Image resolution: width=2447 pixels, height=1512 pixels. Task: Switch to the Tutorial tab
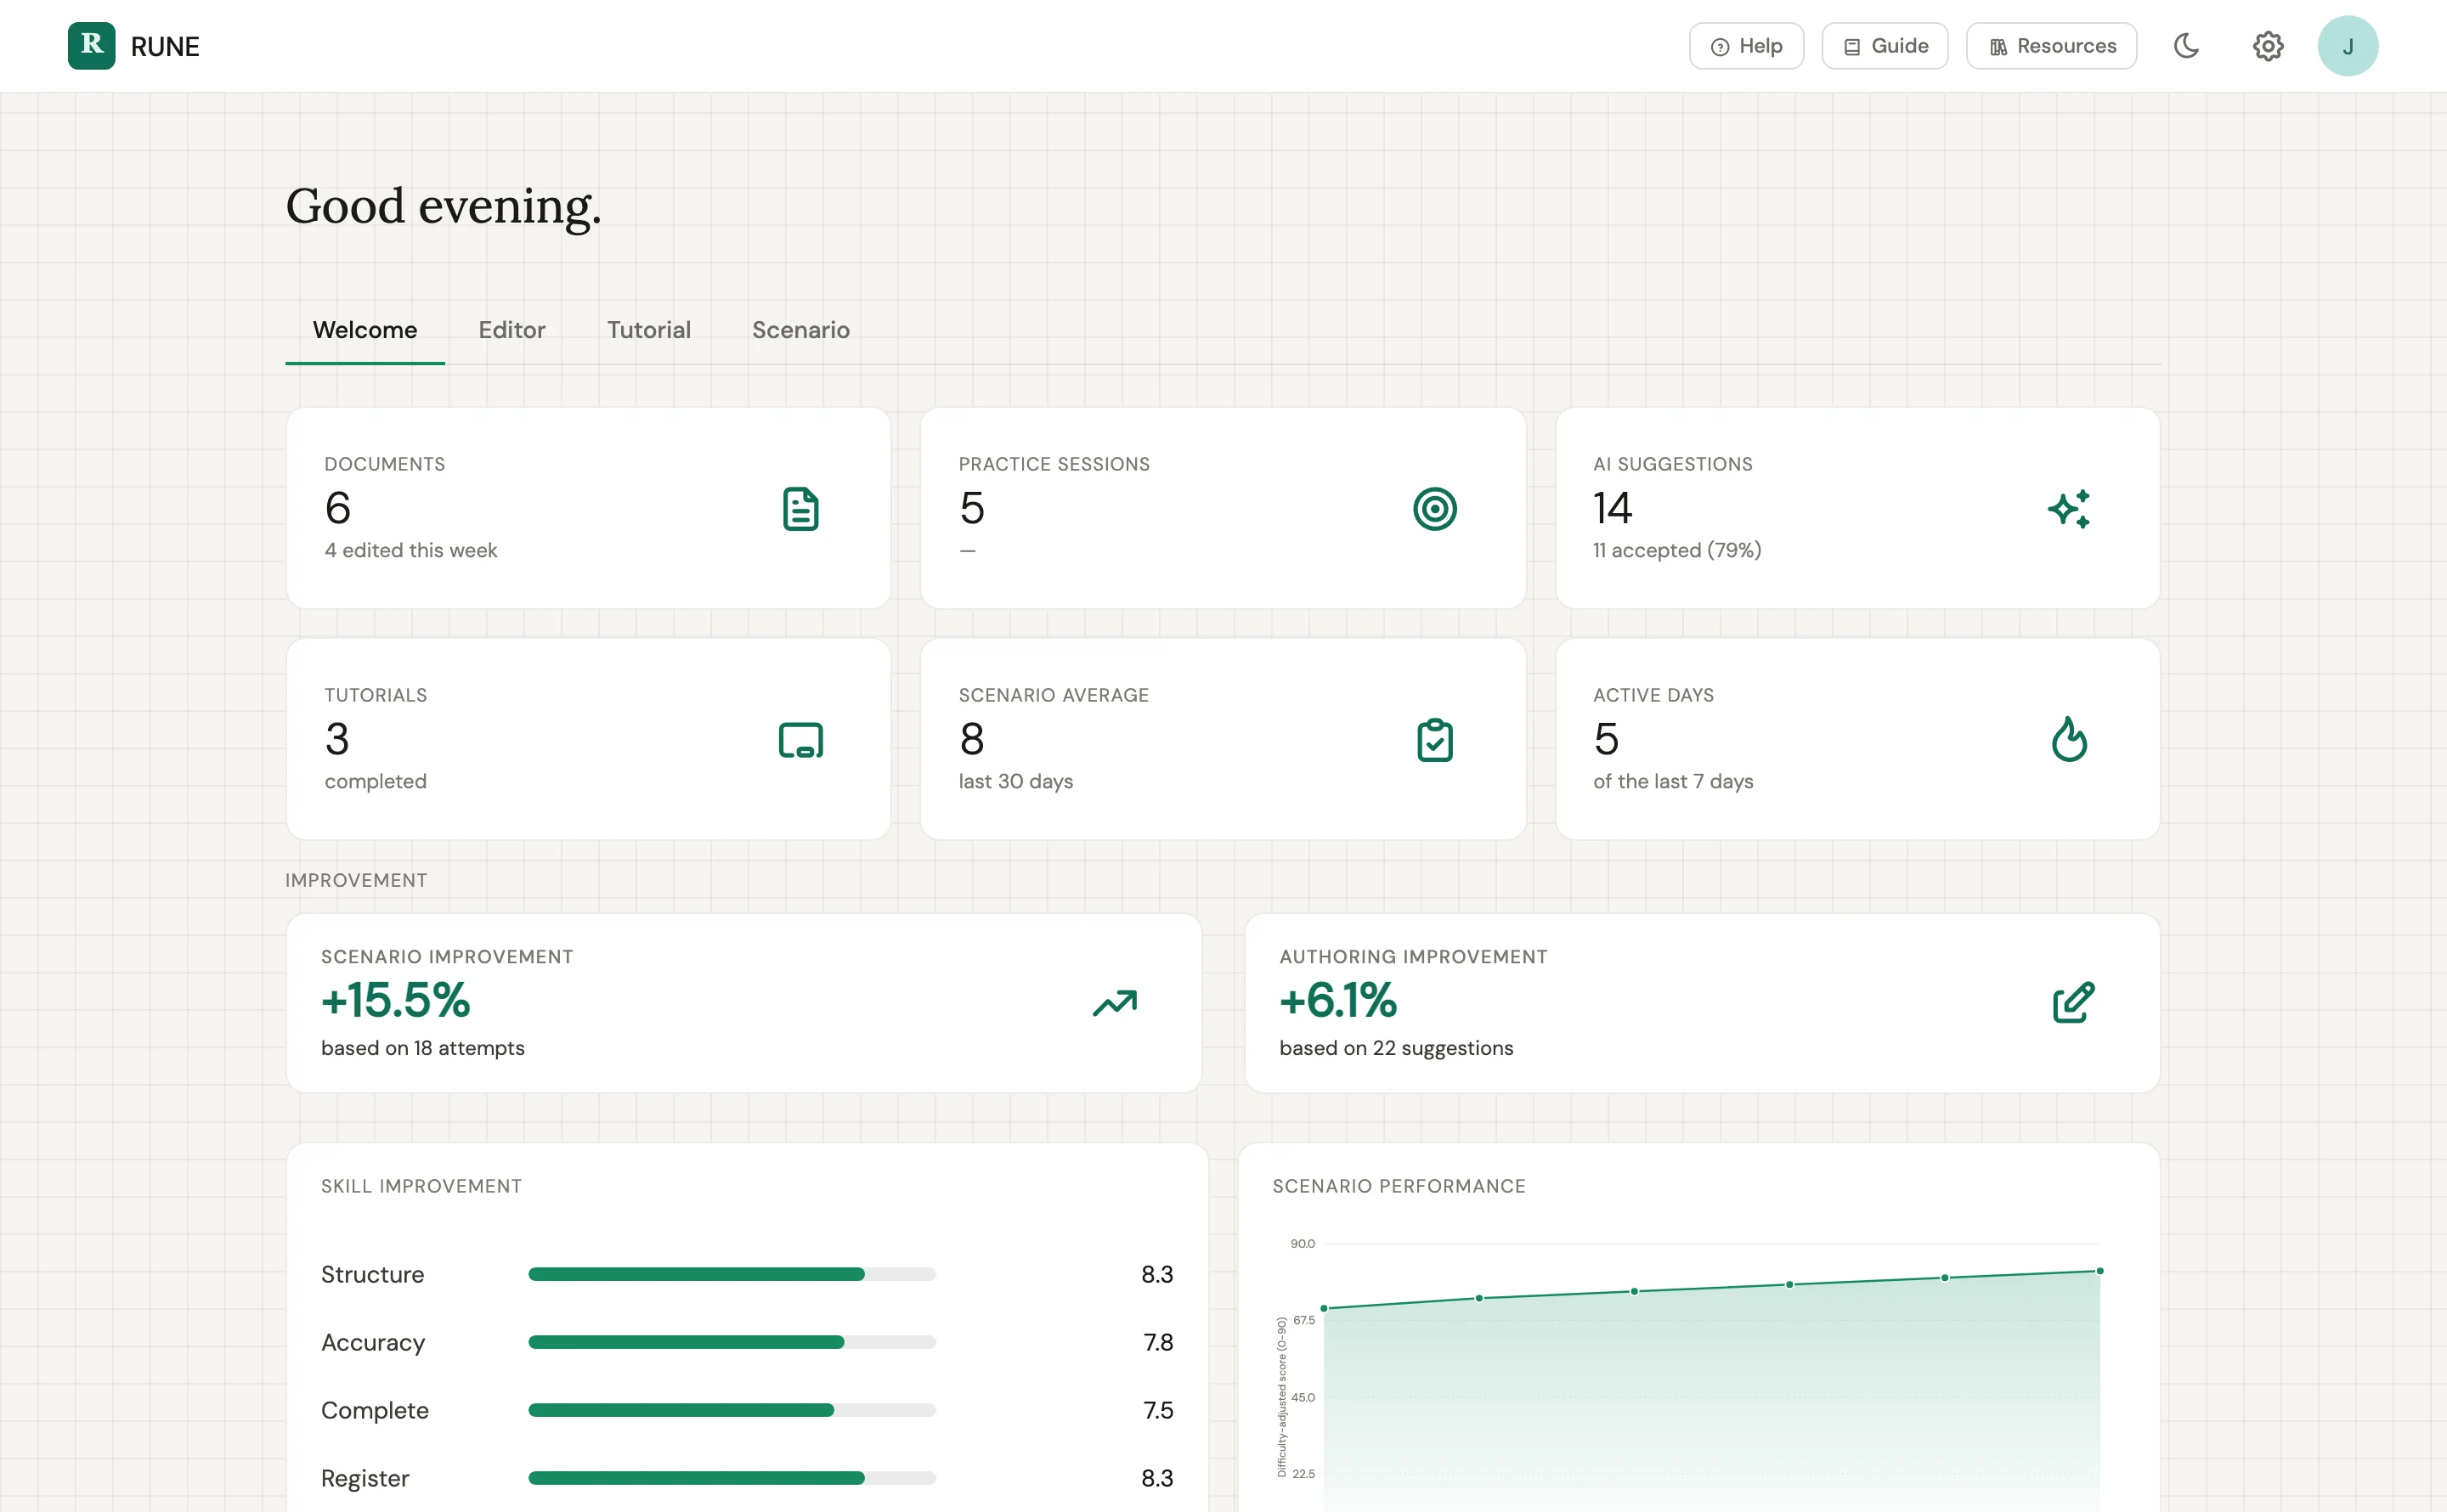(648, 330)
